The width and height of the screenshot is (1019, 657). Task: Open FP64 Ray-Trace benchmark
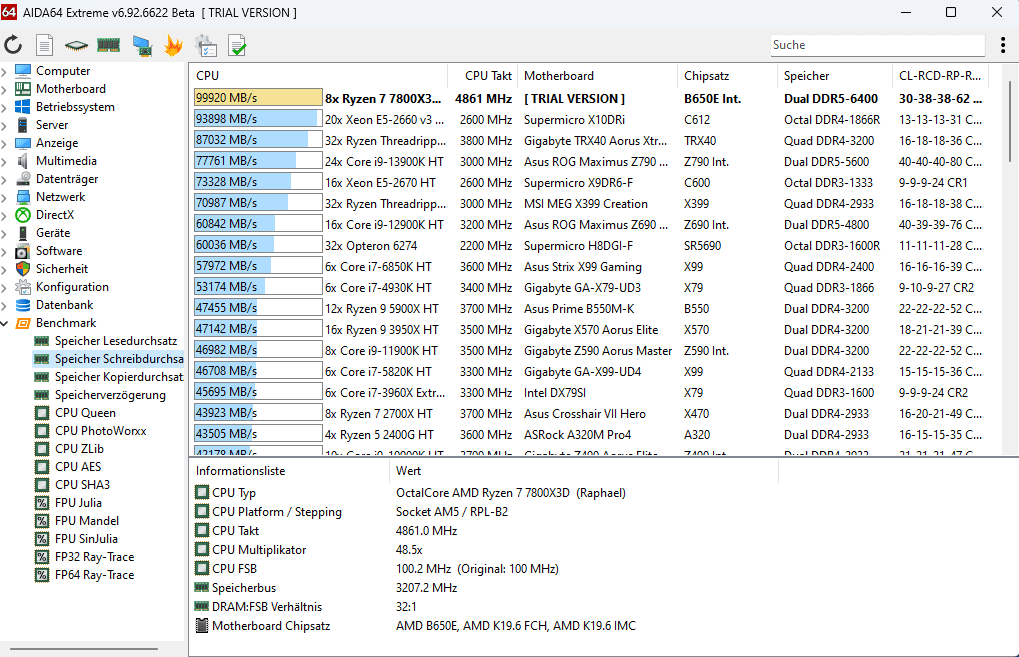click(x=94, y=574)
